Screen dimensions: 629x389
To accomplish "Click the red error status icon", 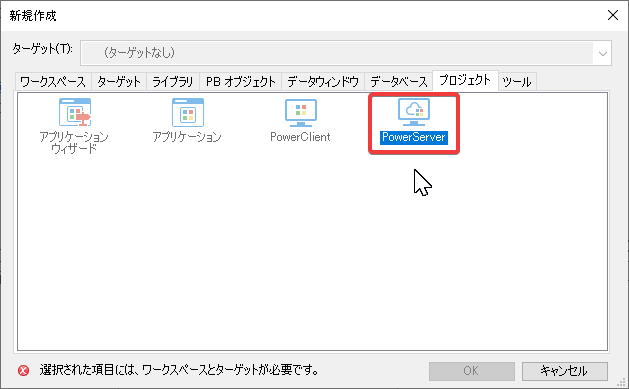I will 24,371.
